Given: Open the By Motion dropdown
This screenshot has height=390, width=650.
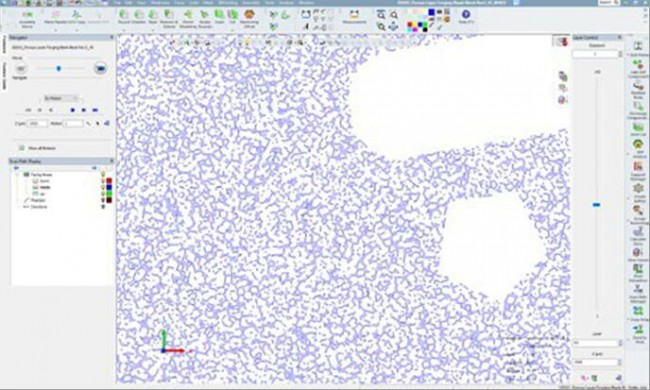Looking at the screenshot, I should [x=61, y=98].
